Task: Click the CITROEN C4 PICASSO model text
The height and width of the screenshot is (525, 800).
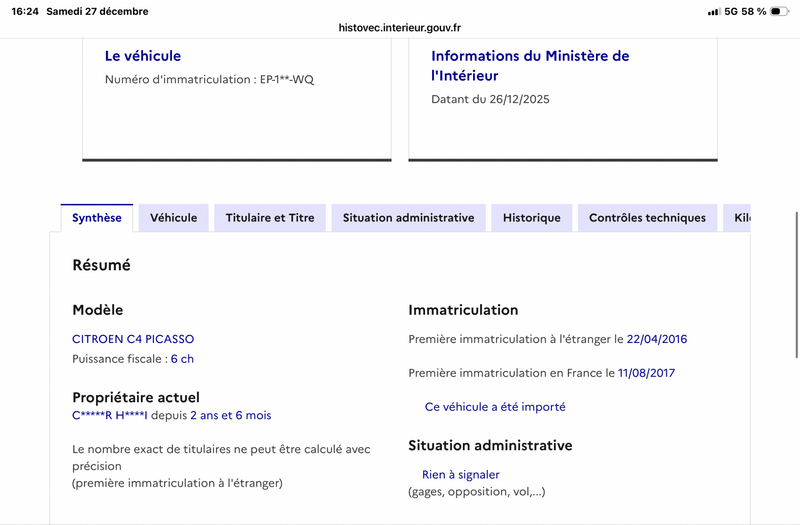Action: [x=133, y=339]
